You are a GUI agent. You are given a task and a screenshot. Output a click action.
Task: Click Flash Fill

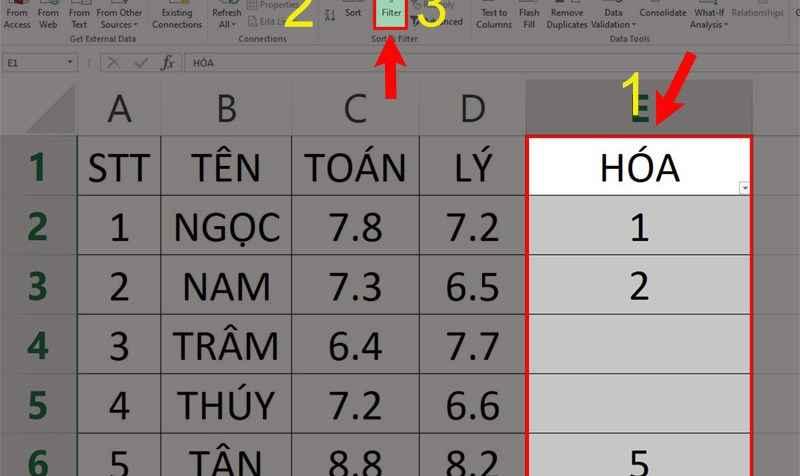[x=529, y=15]
